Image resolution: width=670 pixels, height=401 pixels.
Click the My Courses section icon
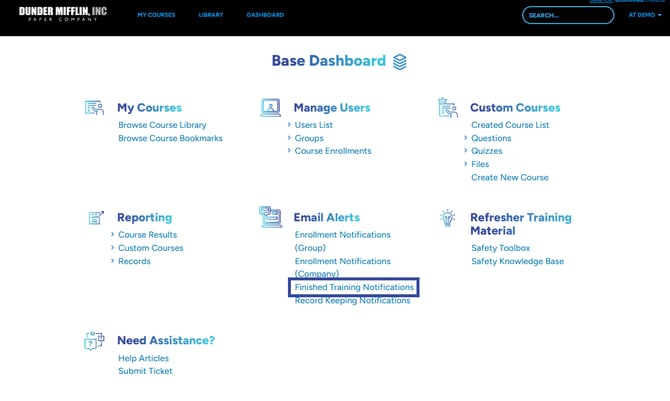[94, 108]
